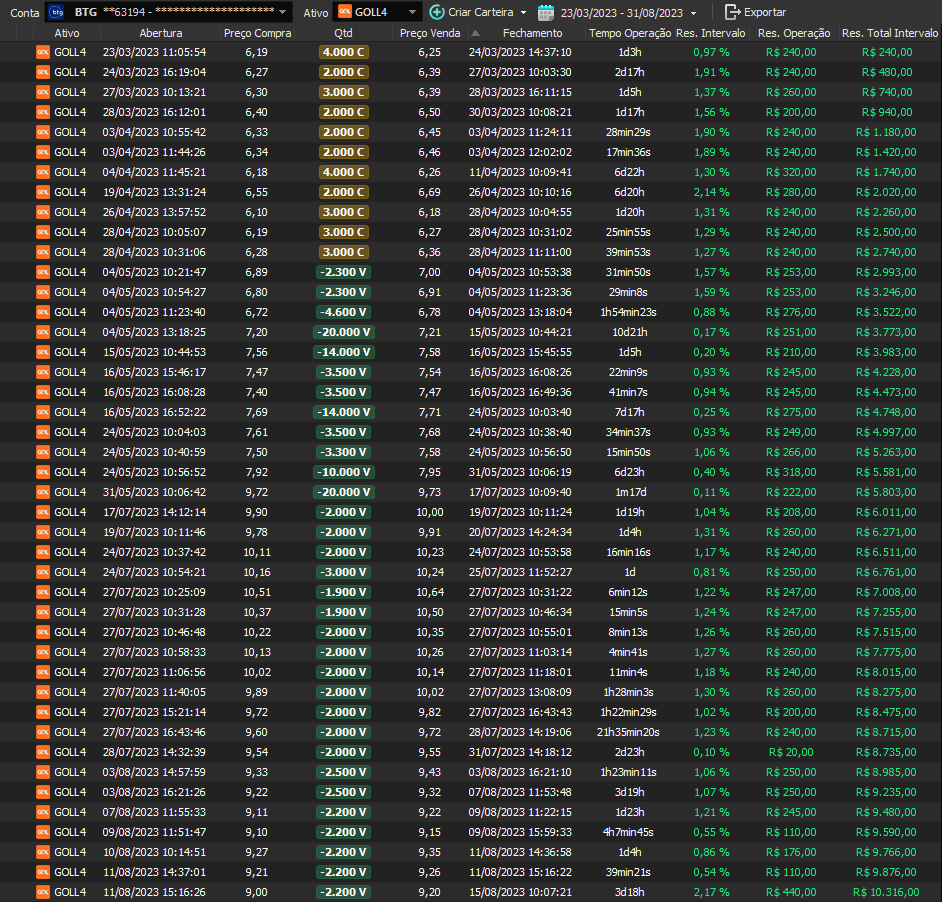Click the Exportar export icon
The width and height of the screenshot is (942, 902).
coord(732,12)
